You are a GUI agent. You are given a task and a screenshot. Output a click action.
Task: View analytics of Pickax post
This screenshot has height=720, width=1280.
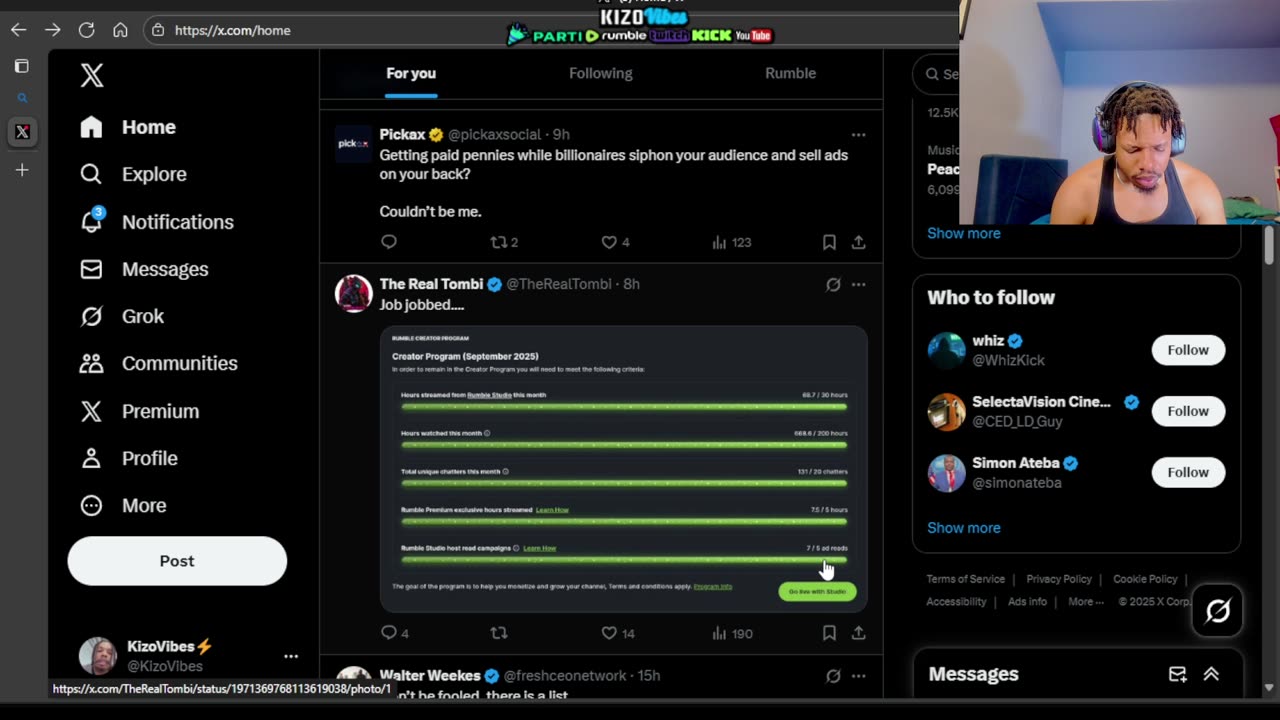pyautogui.click(x=731, y=242)
